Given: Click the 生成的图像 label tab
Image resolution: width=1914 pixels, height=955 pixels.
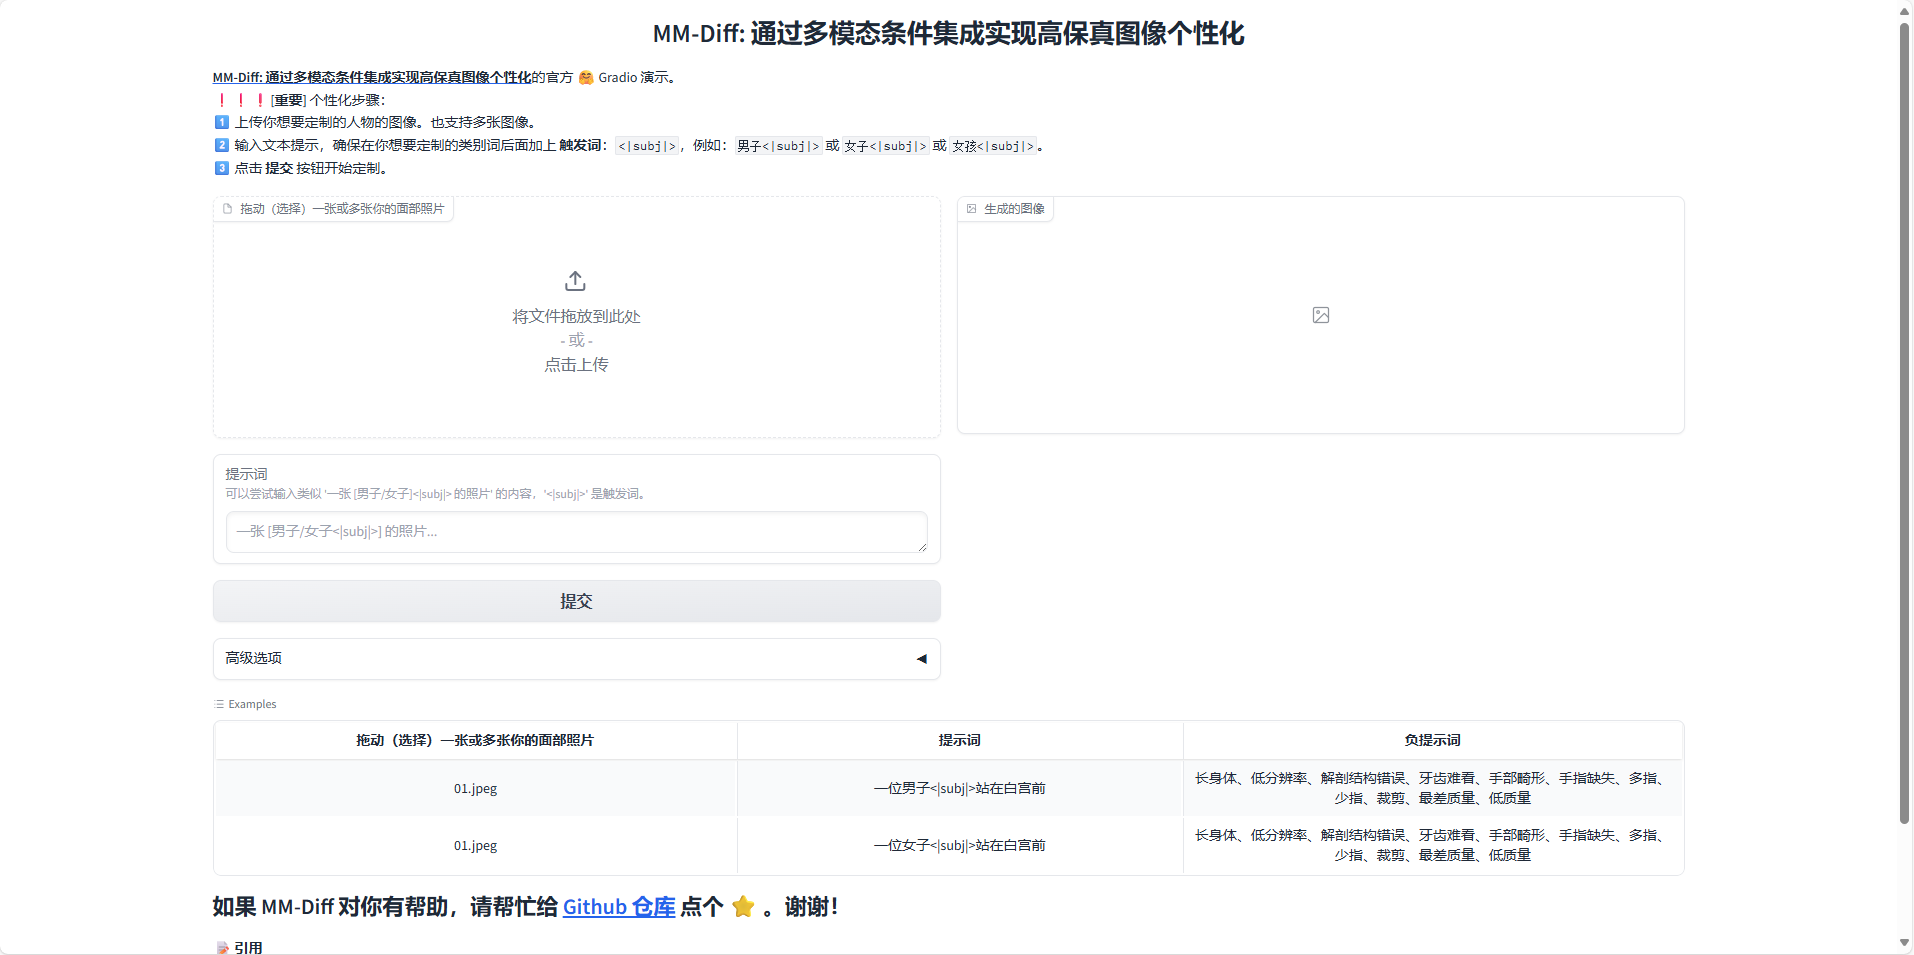Looking at the screenshot, I should (1006, 209).
